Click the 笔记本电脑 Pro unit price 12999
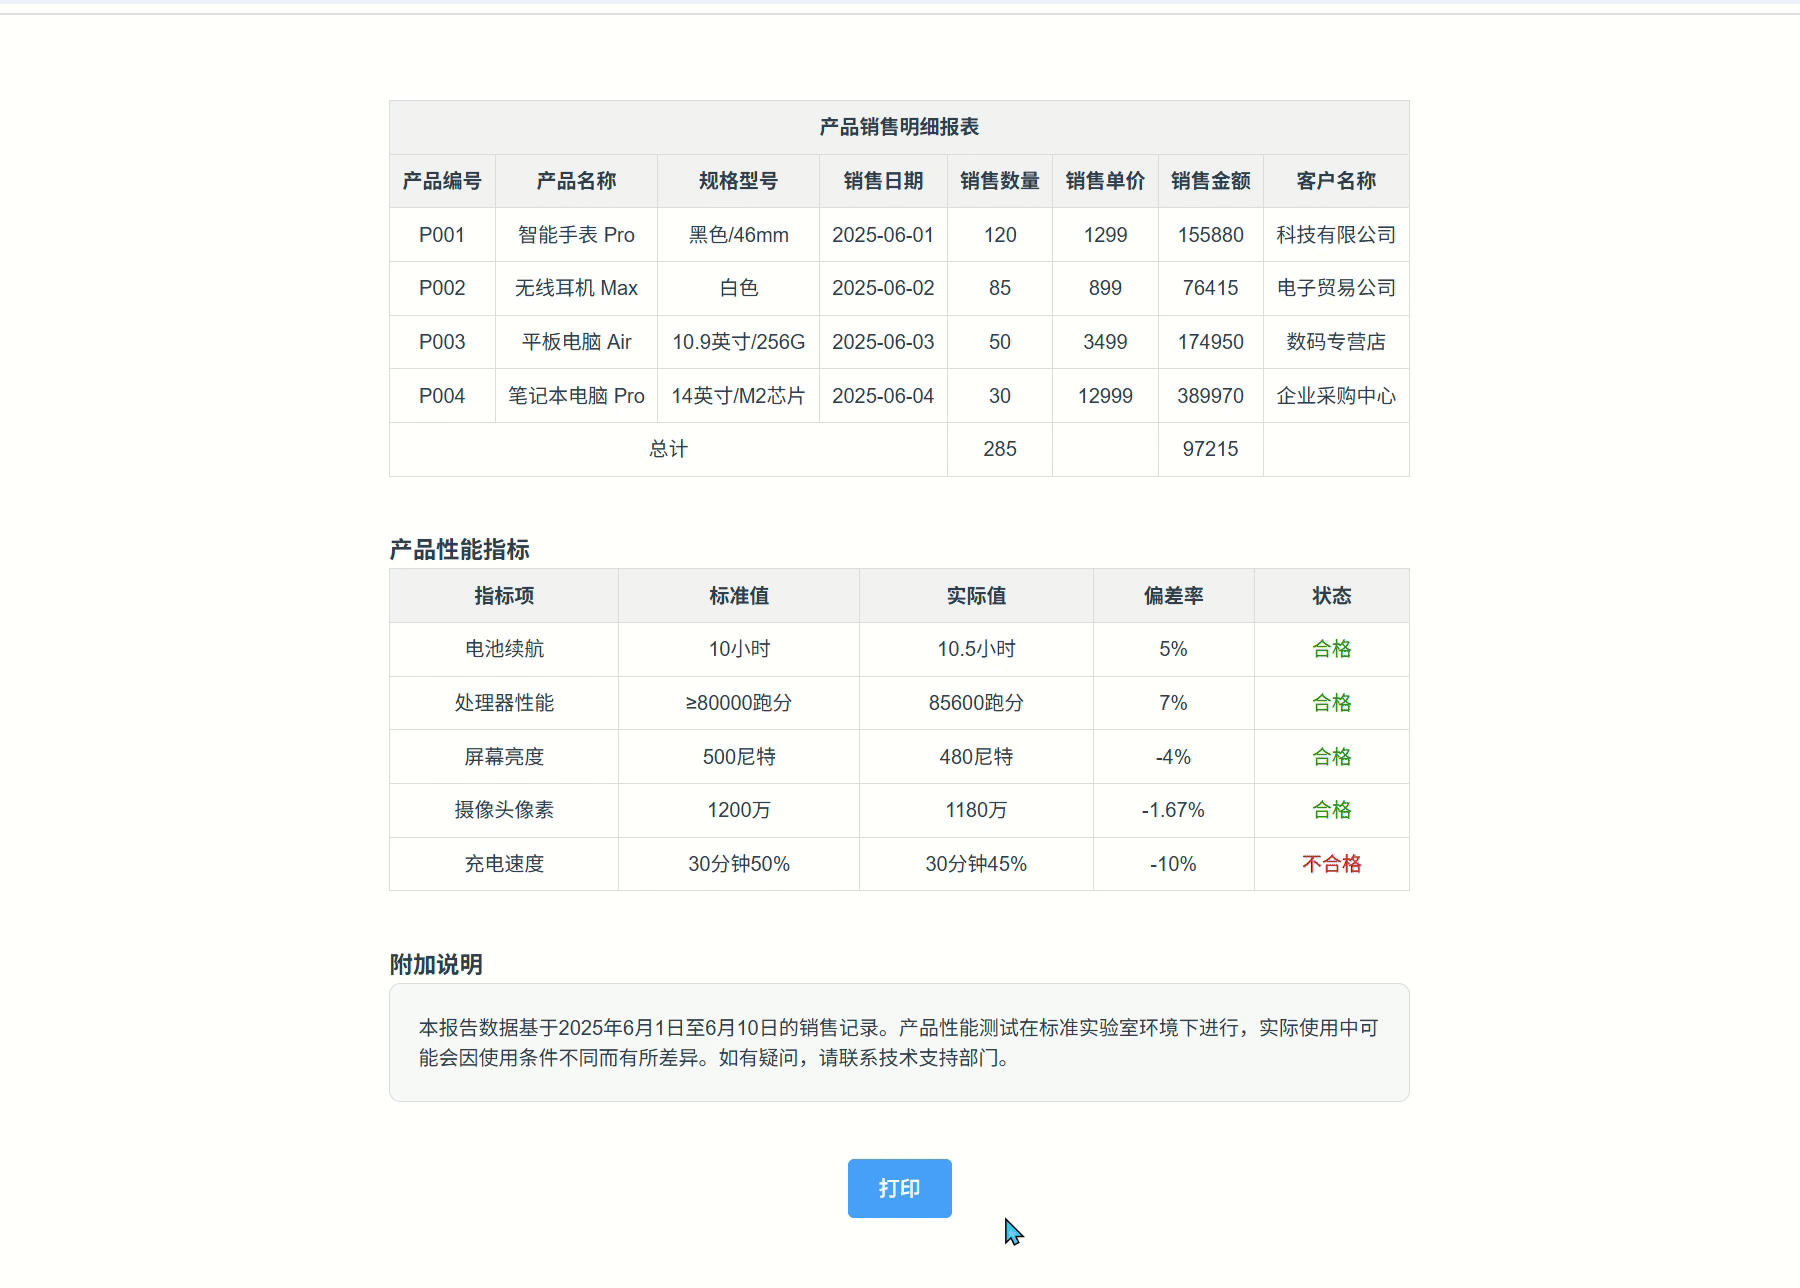Screen dimensions: 1800x1288 pos(1103,395)
